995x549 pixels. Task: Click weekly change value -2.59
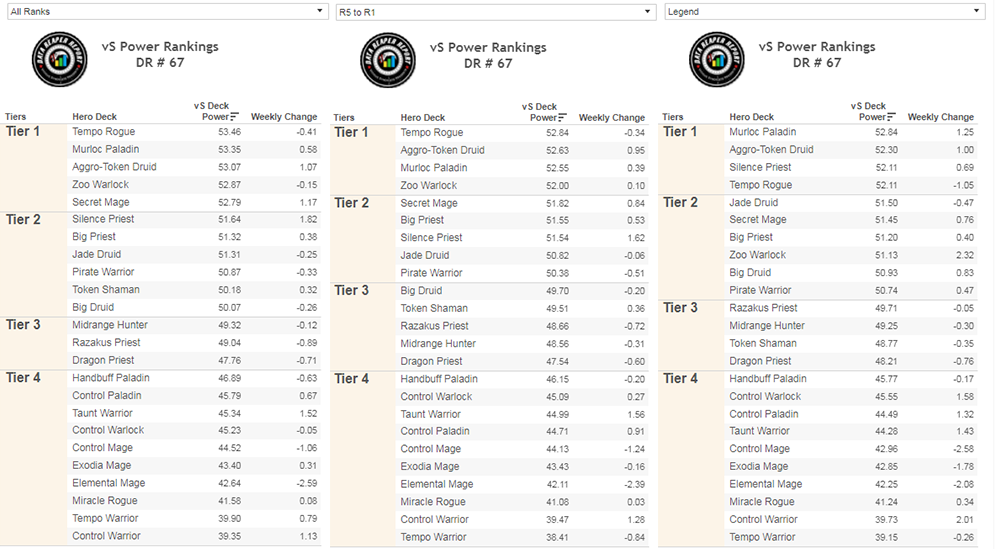pyautogui.click(x=306, y=483)
